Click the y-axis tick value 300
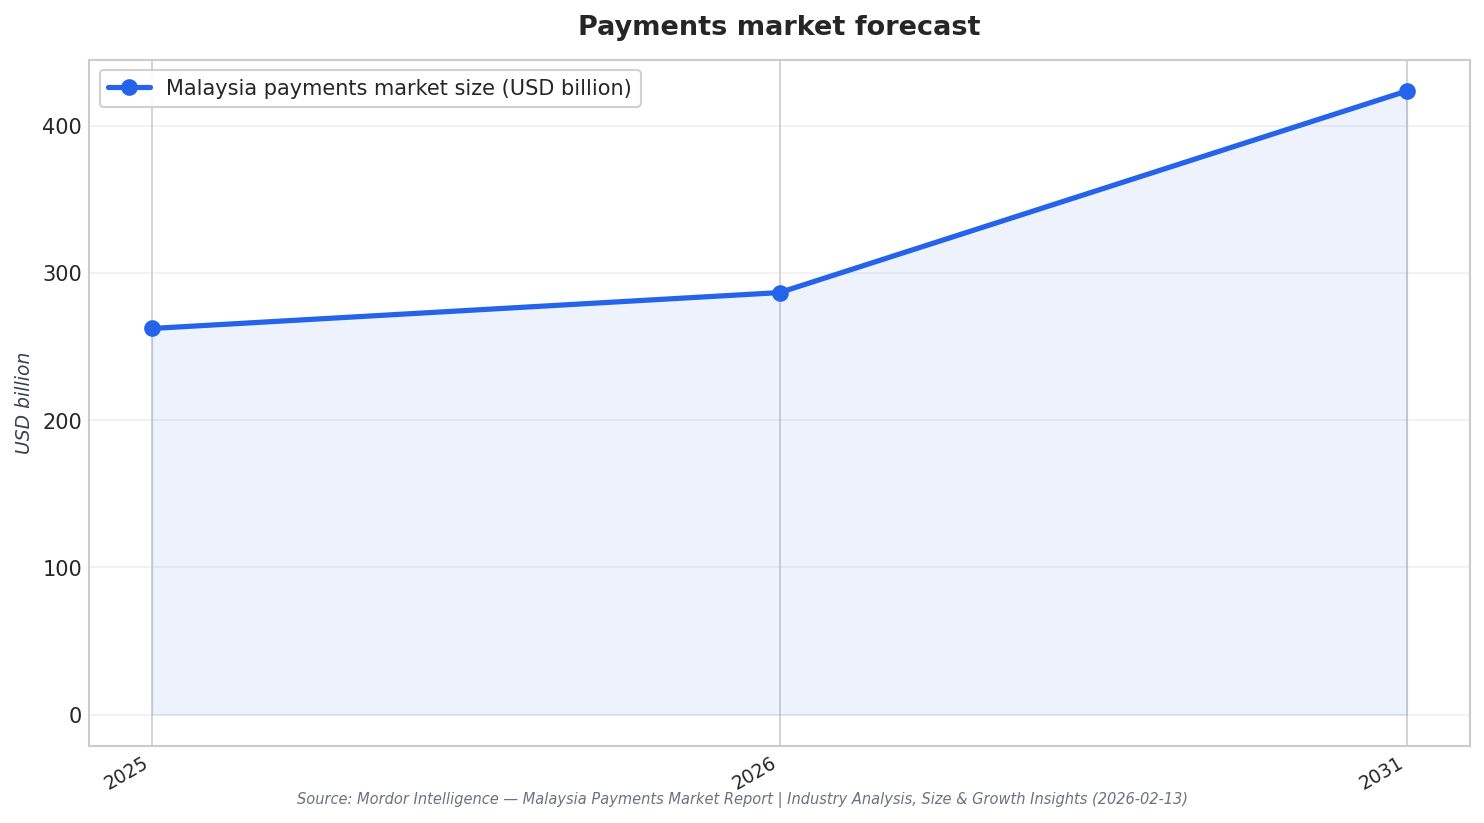This screenshot has height=823, width=1484. [62, 274]
